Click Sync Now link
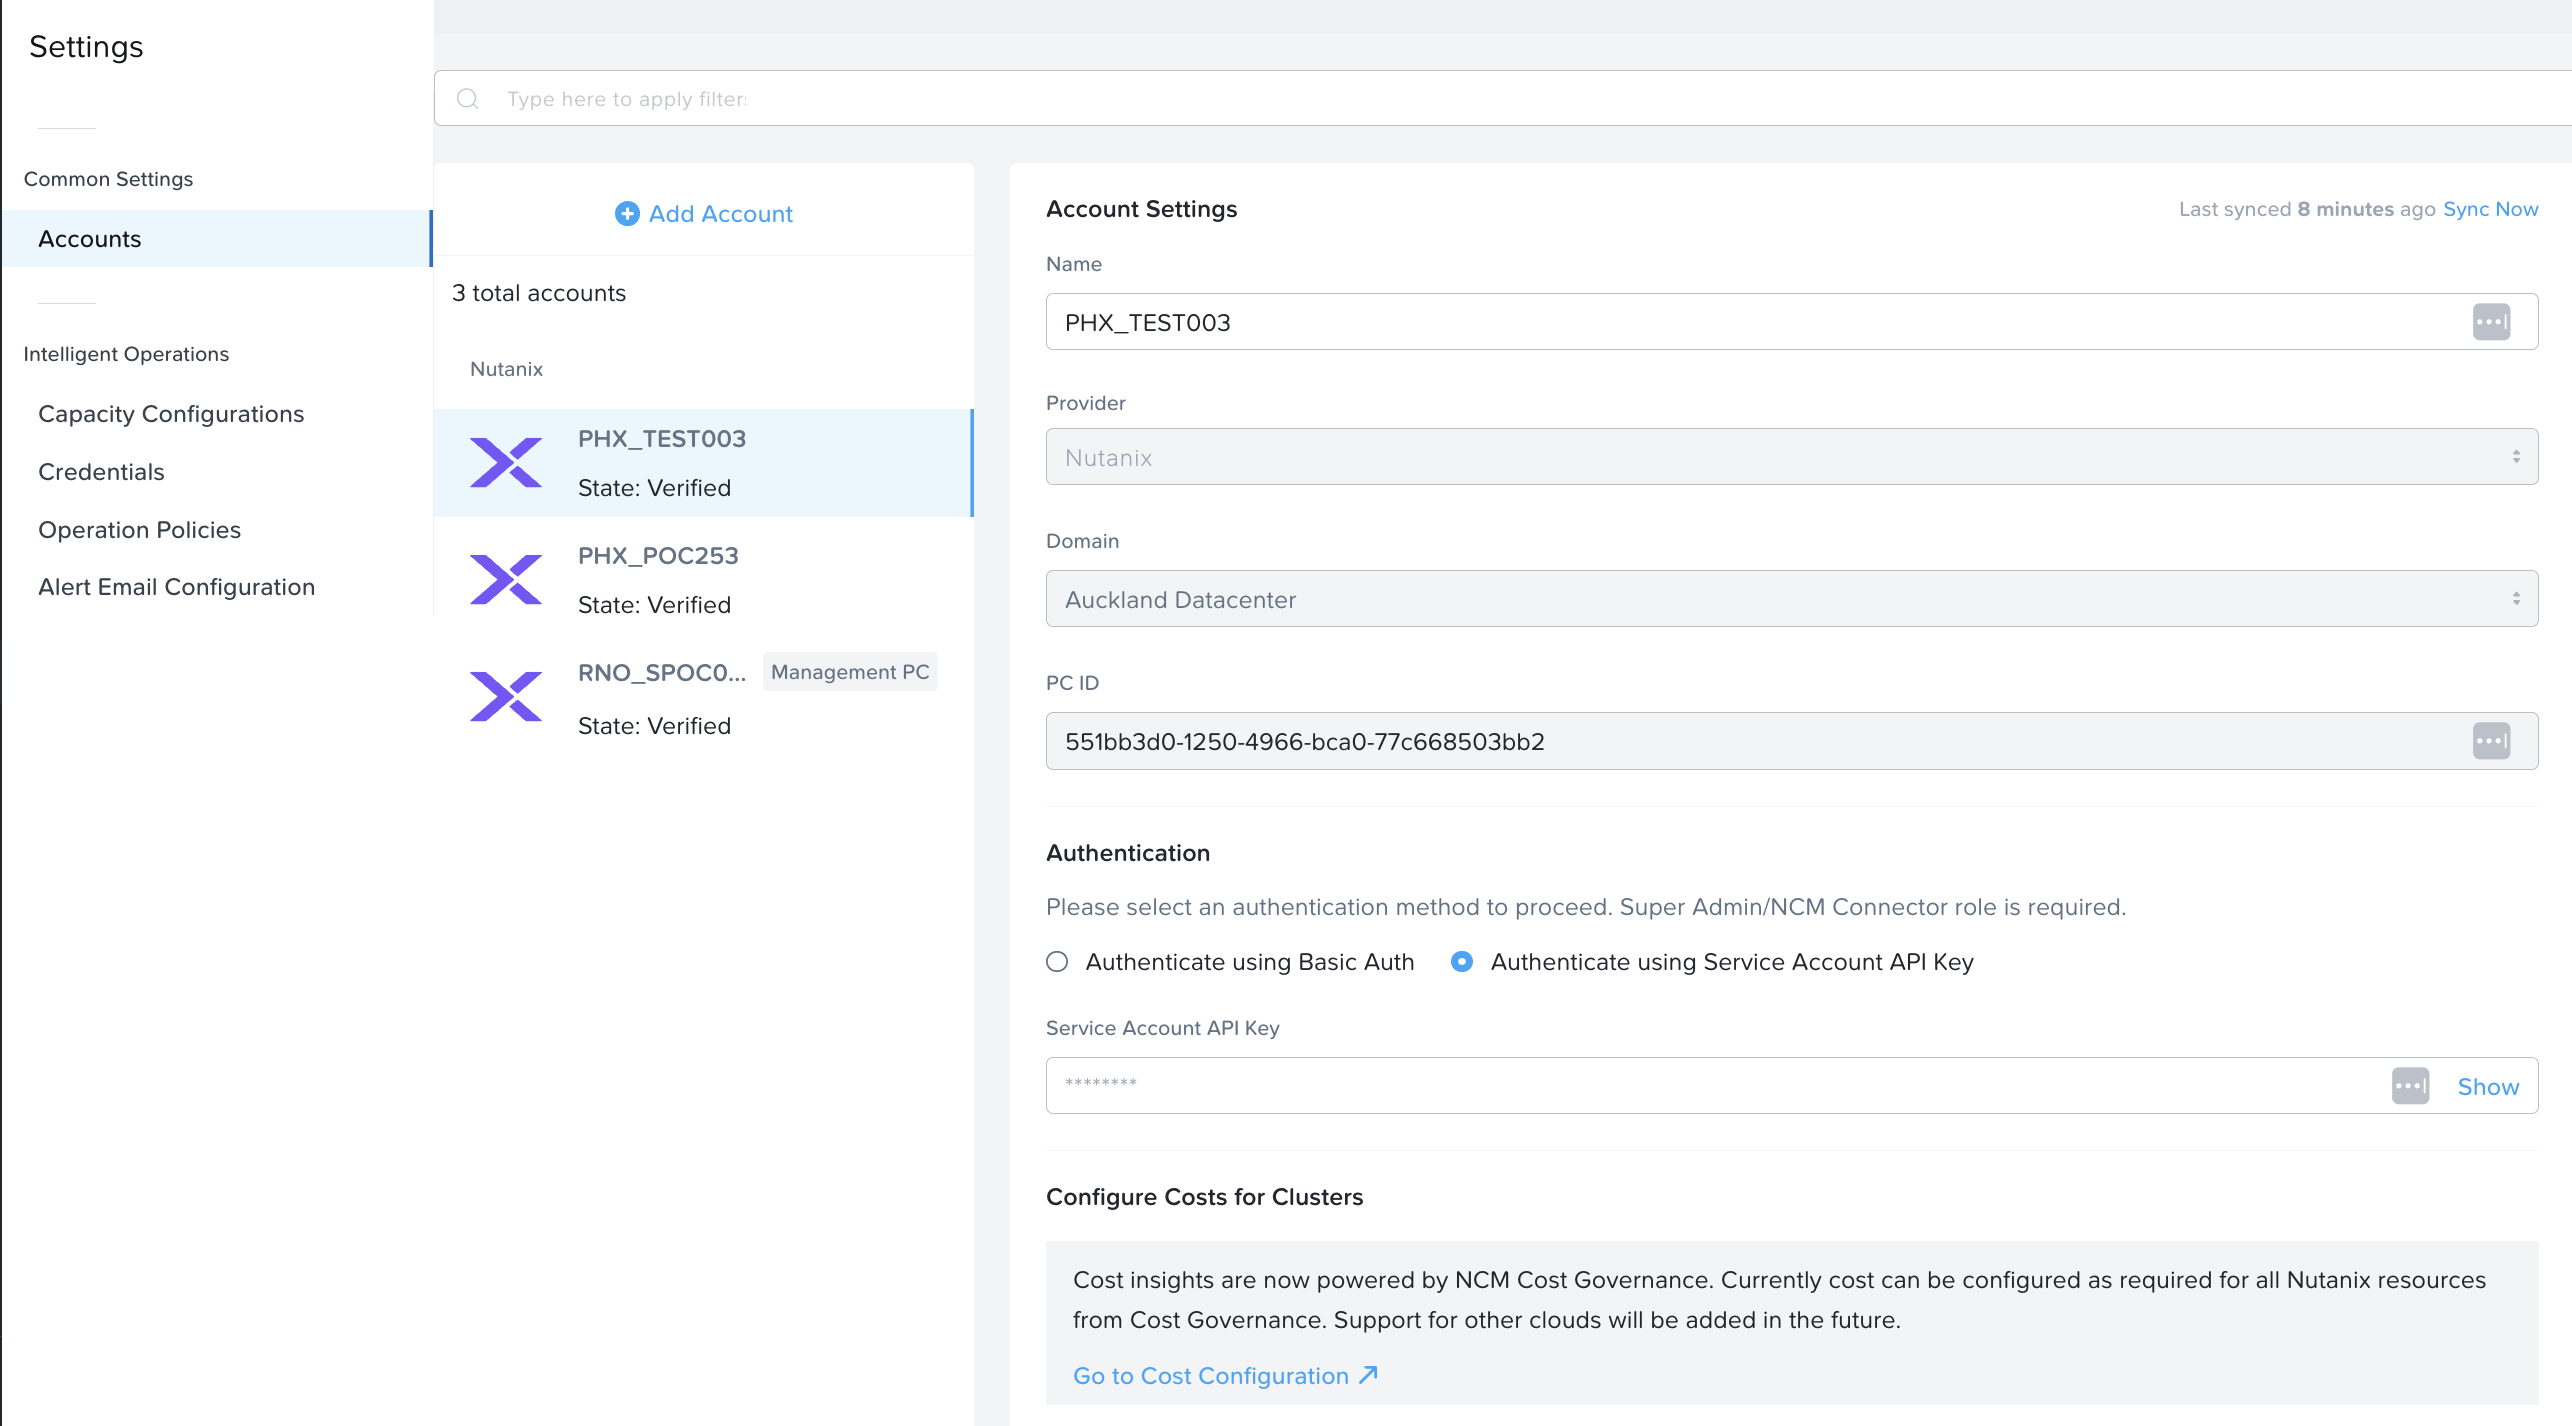The height and width of the screenshot is (1426, 2572). (x=2491, y=209)
